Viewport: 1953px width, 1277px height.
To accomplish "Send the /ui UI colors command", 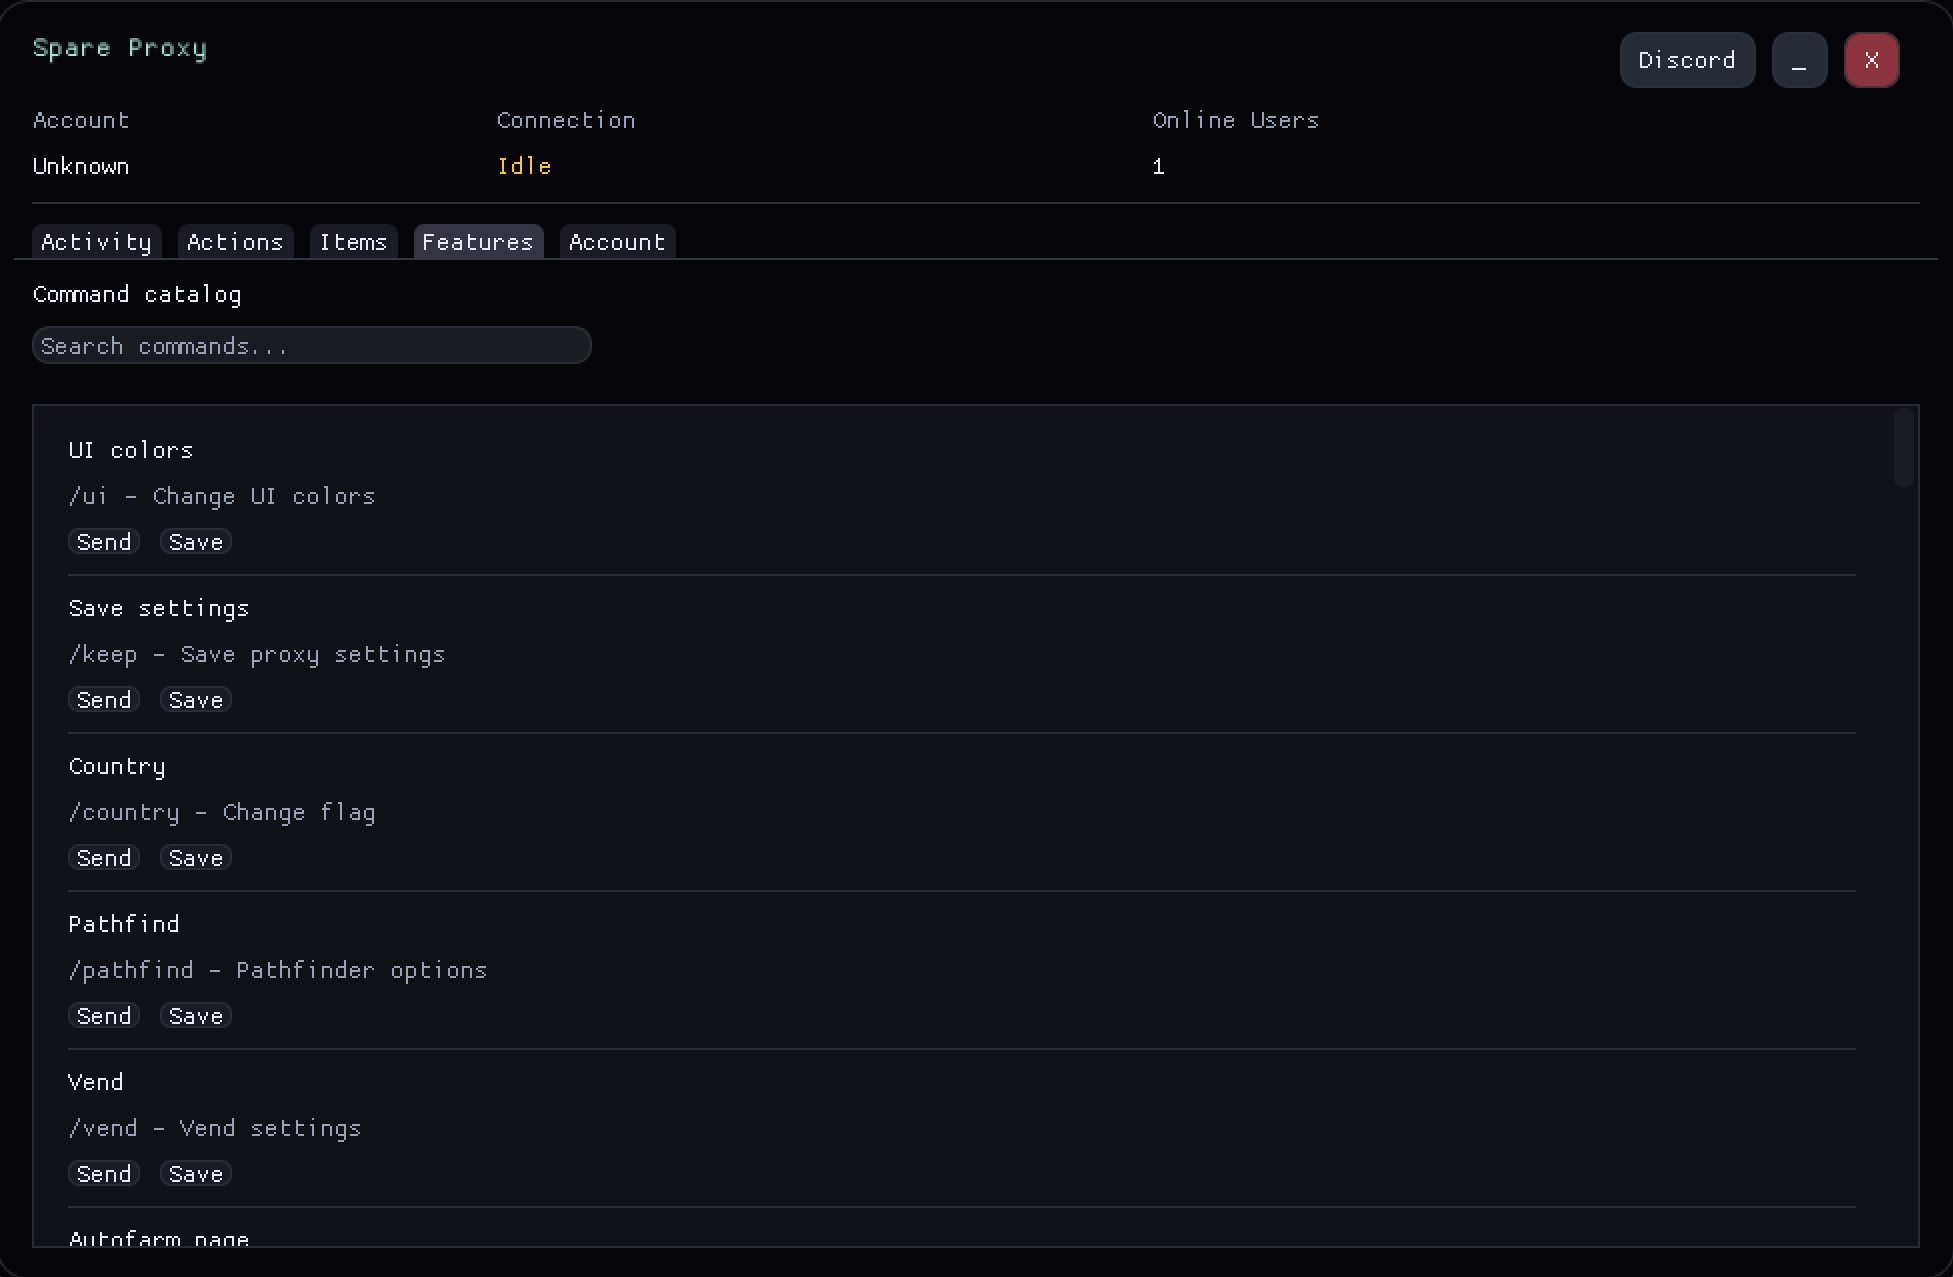I will [104, 542].
